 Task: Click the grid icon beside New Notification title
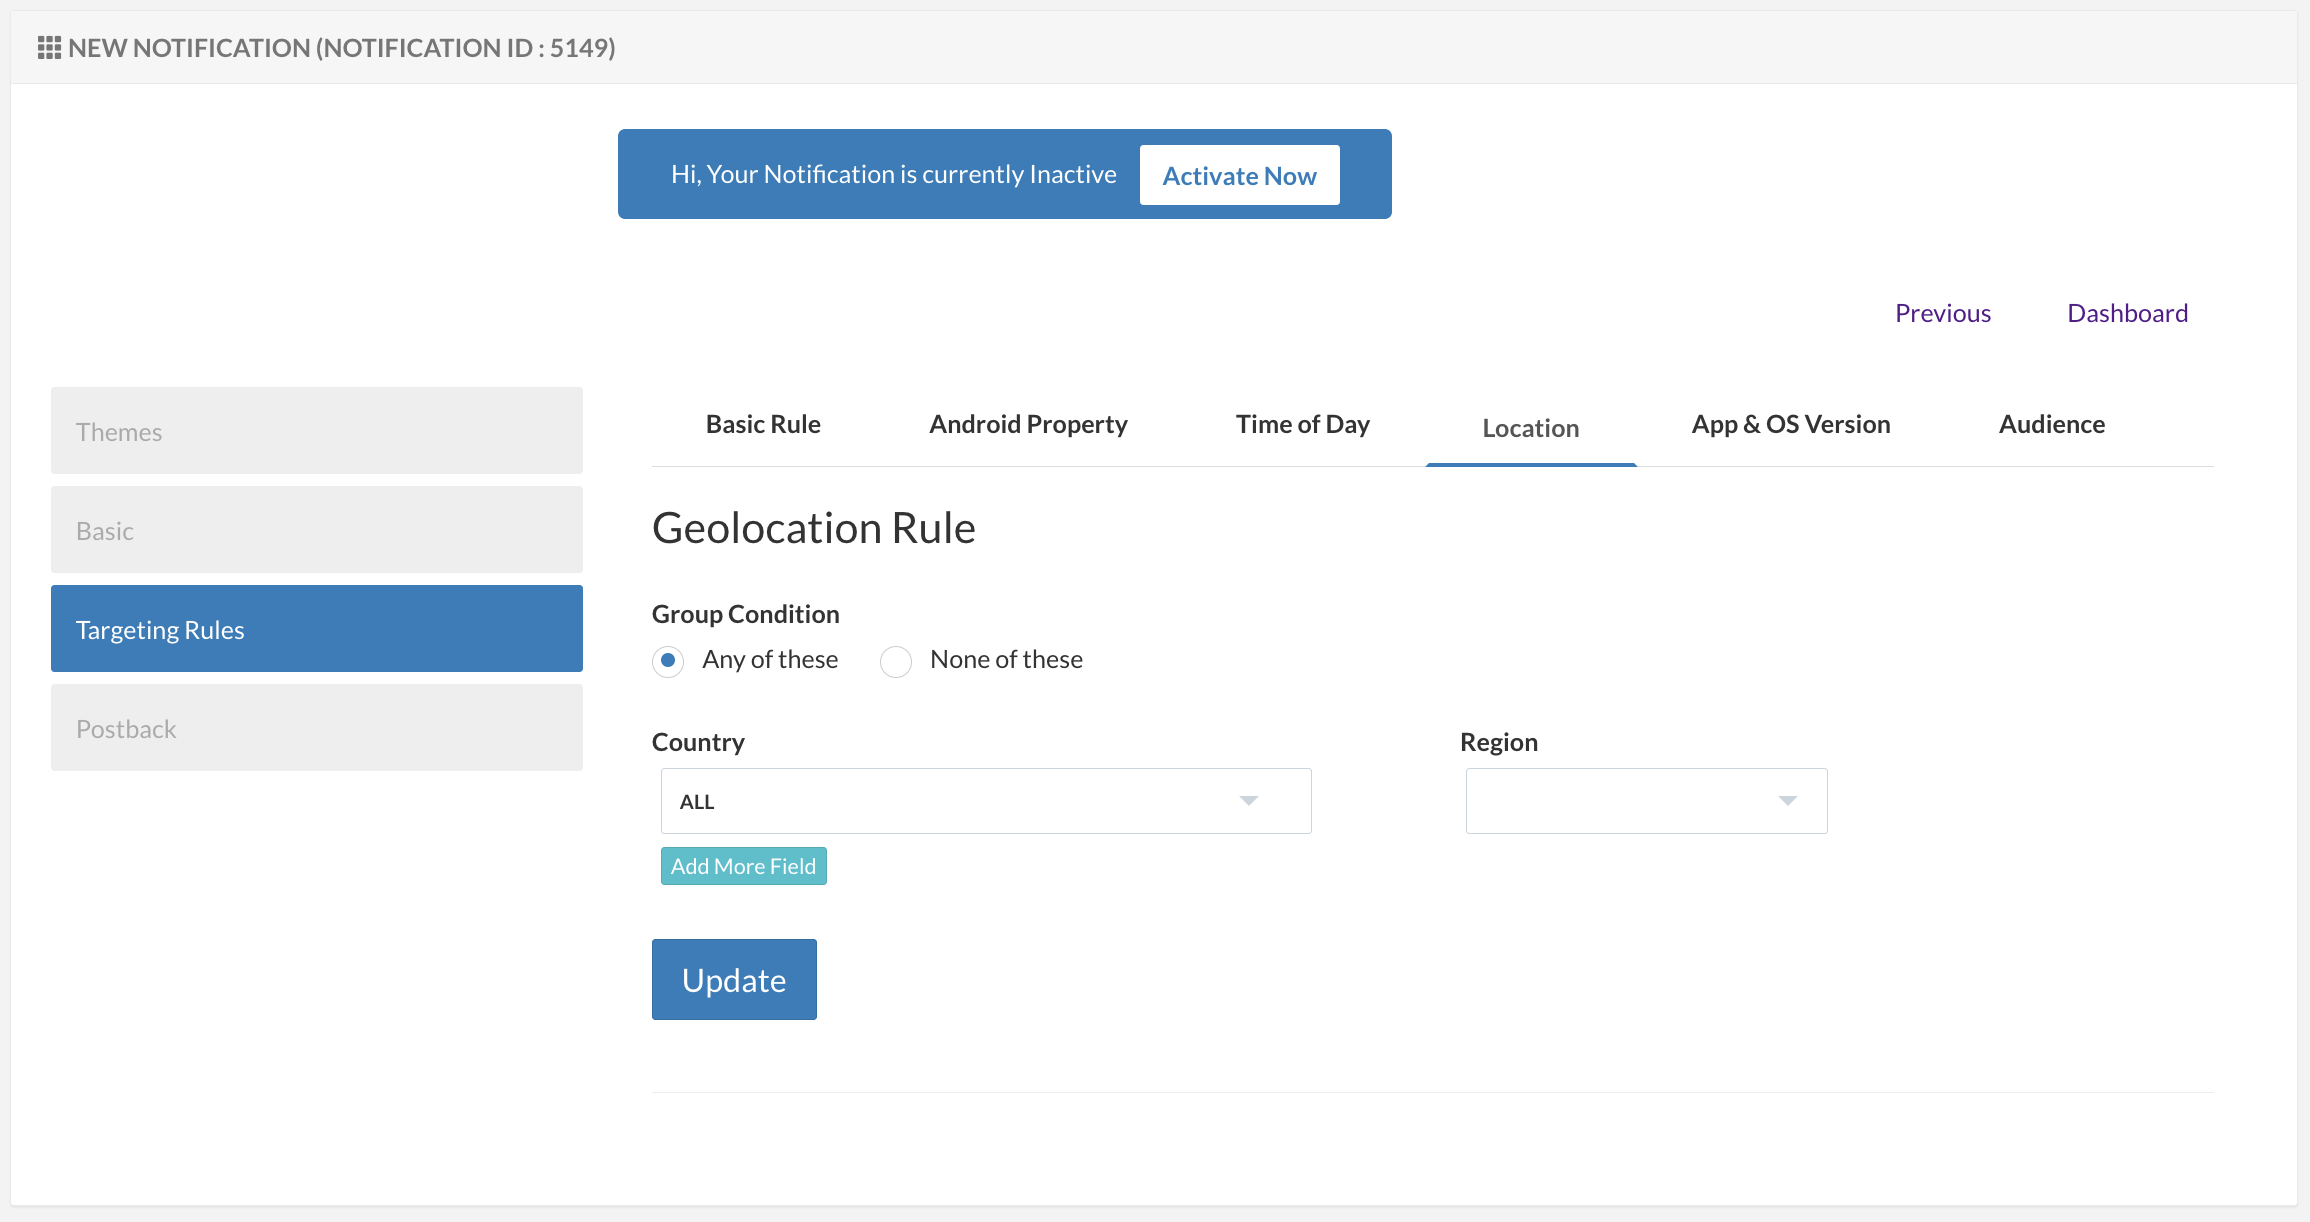(x=49, y=48)
